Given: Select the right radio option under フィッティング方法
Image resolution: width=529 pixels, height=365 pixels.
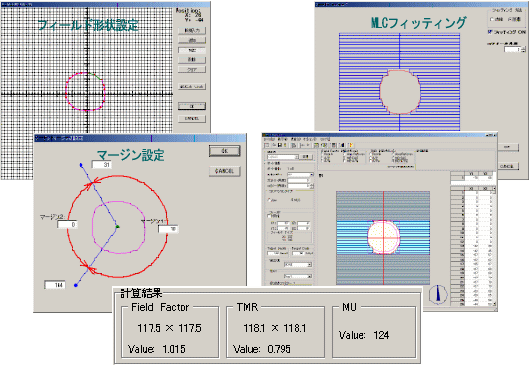Looking at the screenshot, I should (509, 20).
